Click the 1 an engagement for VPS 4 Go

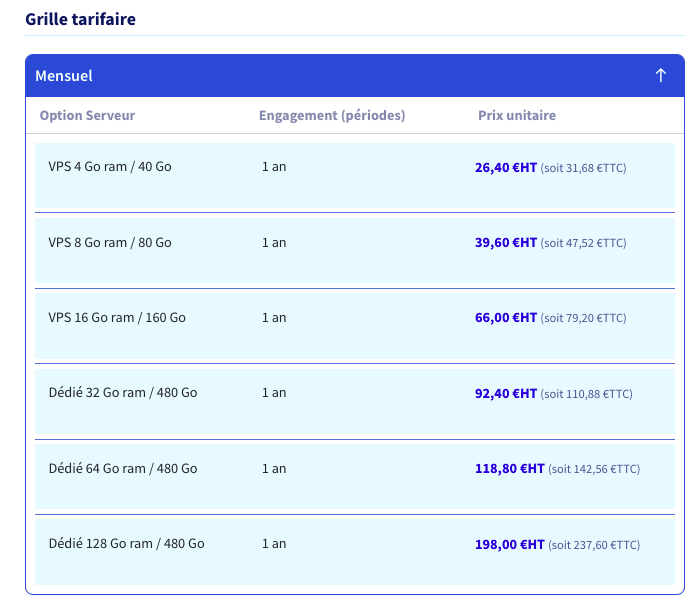point(274,167)
